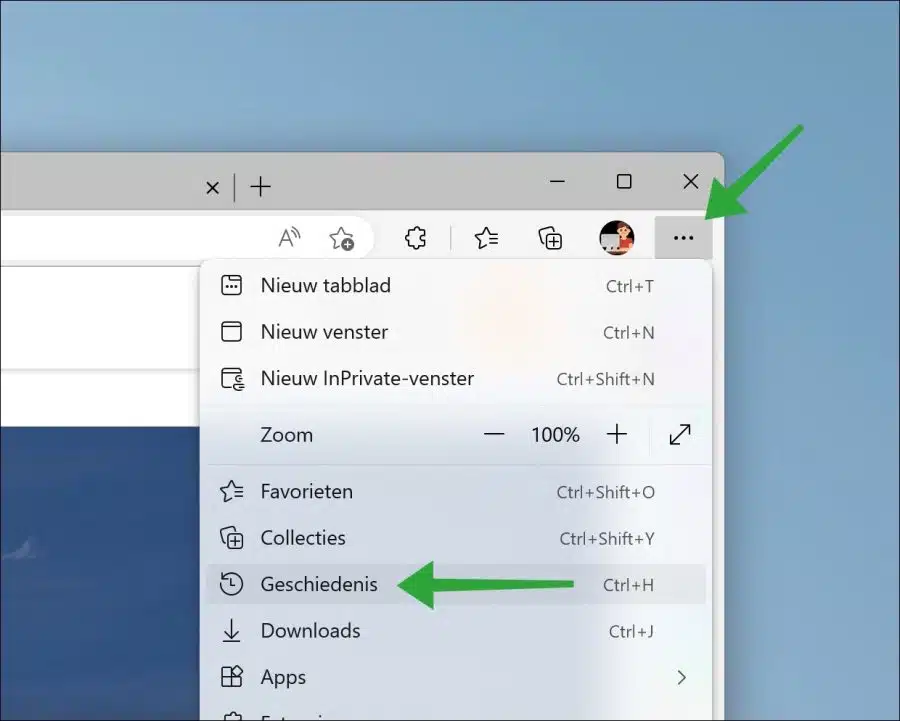
Task: Close the Edge browser window
Action: (x=690, y=181)
